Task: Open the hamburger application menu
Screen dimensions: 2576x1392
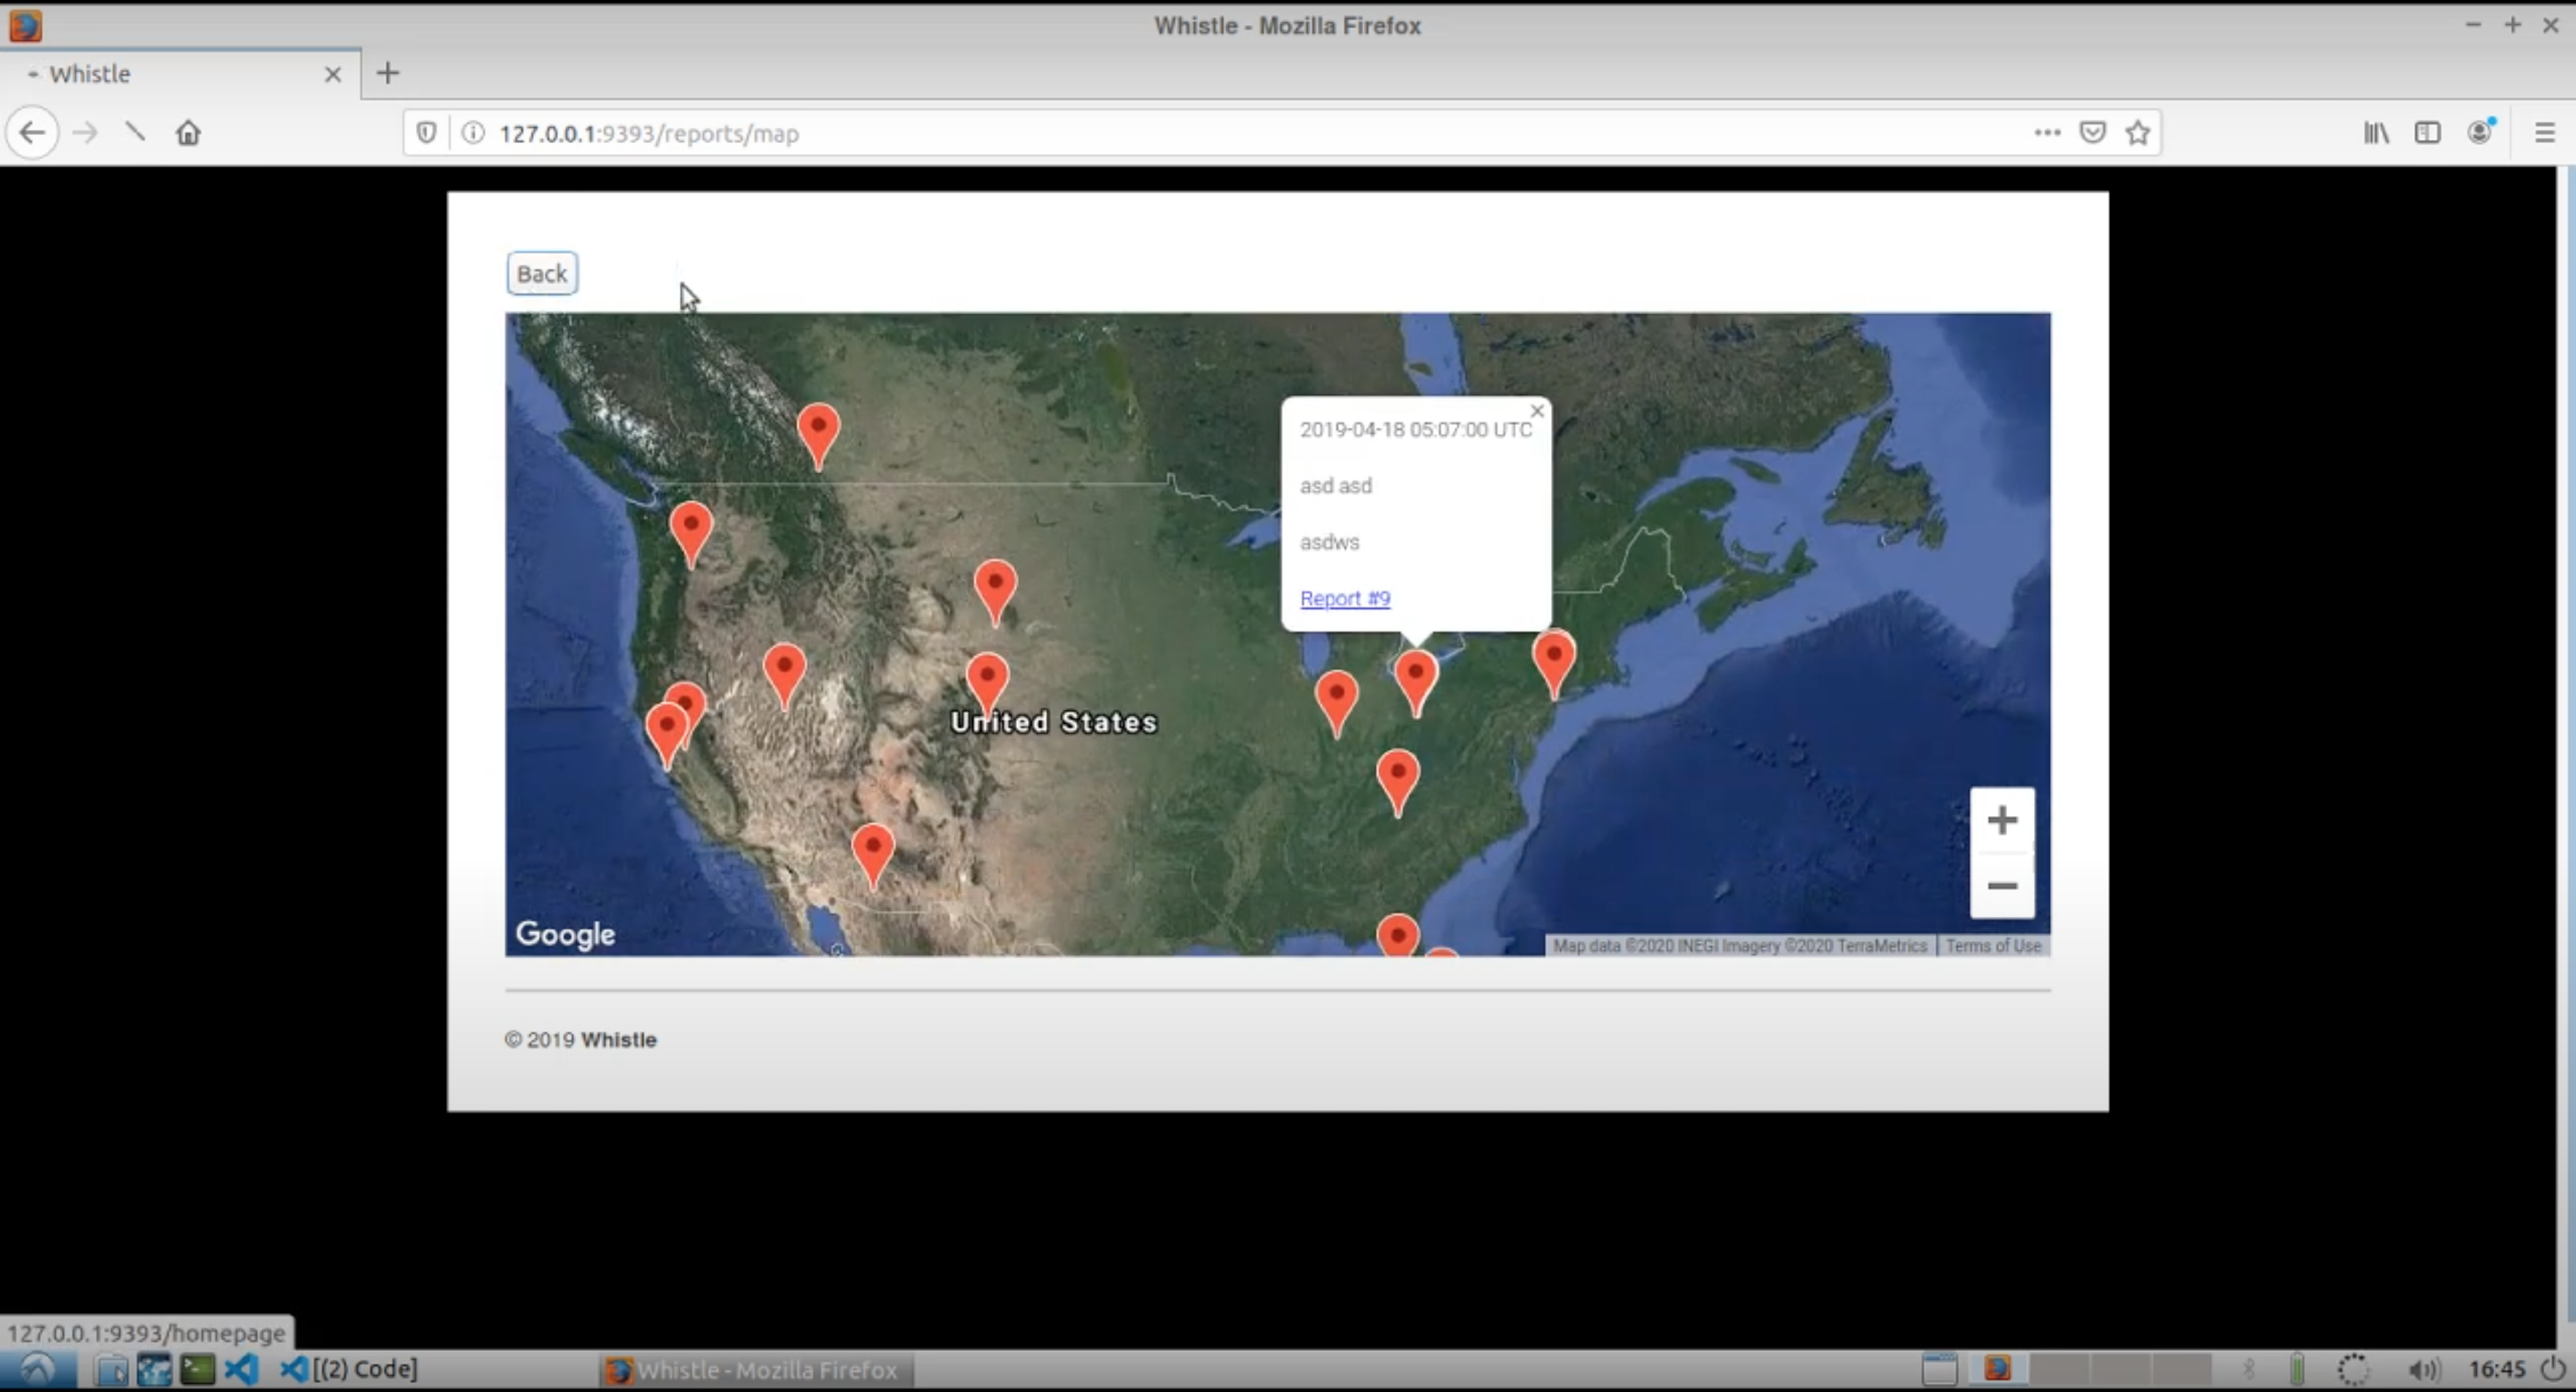Action: click(x=2544, y=132)
